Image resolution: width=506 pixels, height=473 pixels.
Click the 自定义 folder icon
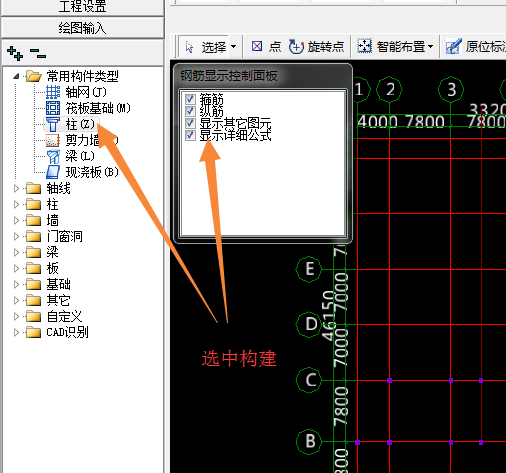click(x=33, y=316)
